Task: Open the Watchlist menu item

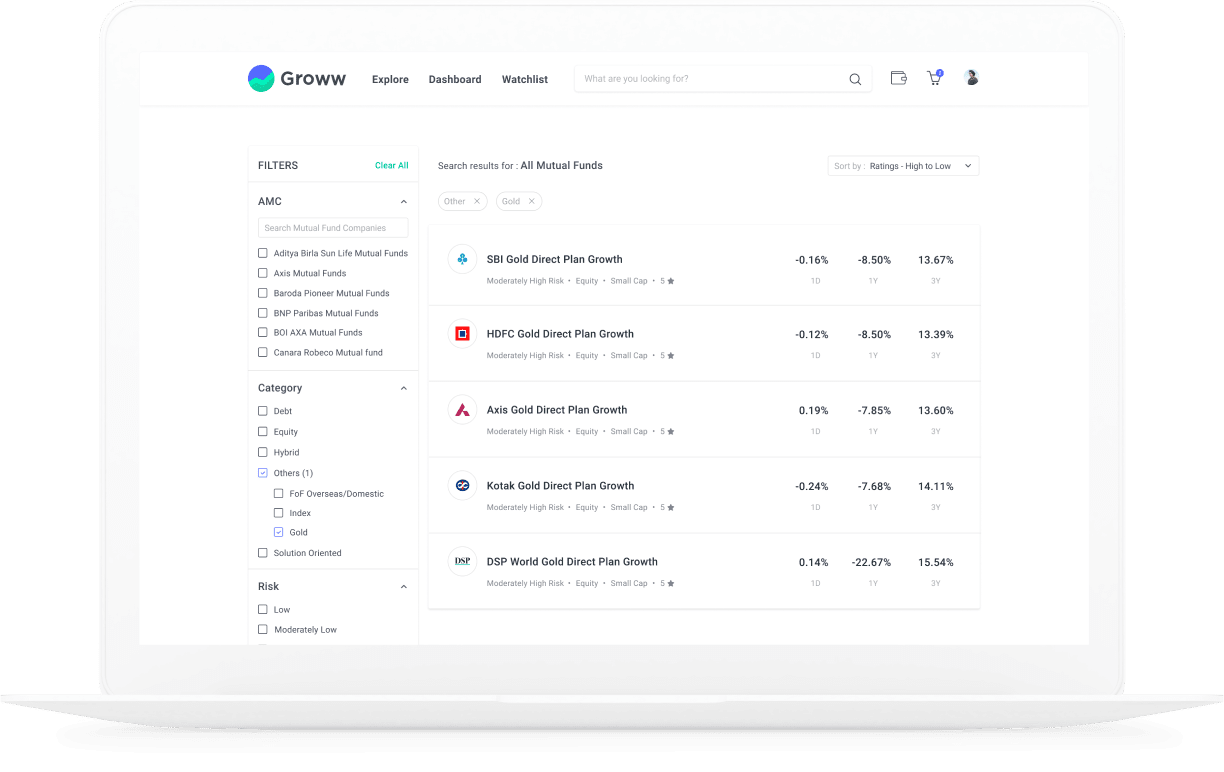Action: [524, 80]
